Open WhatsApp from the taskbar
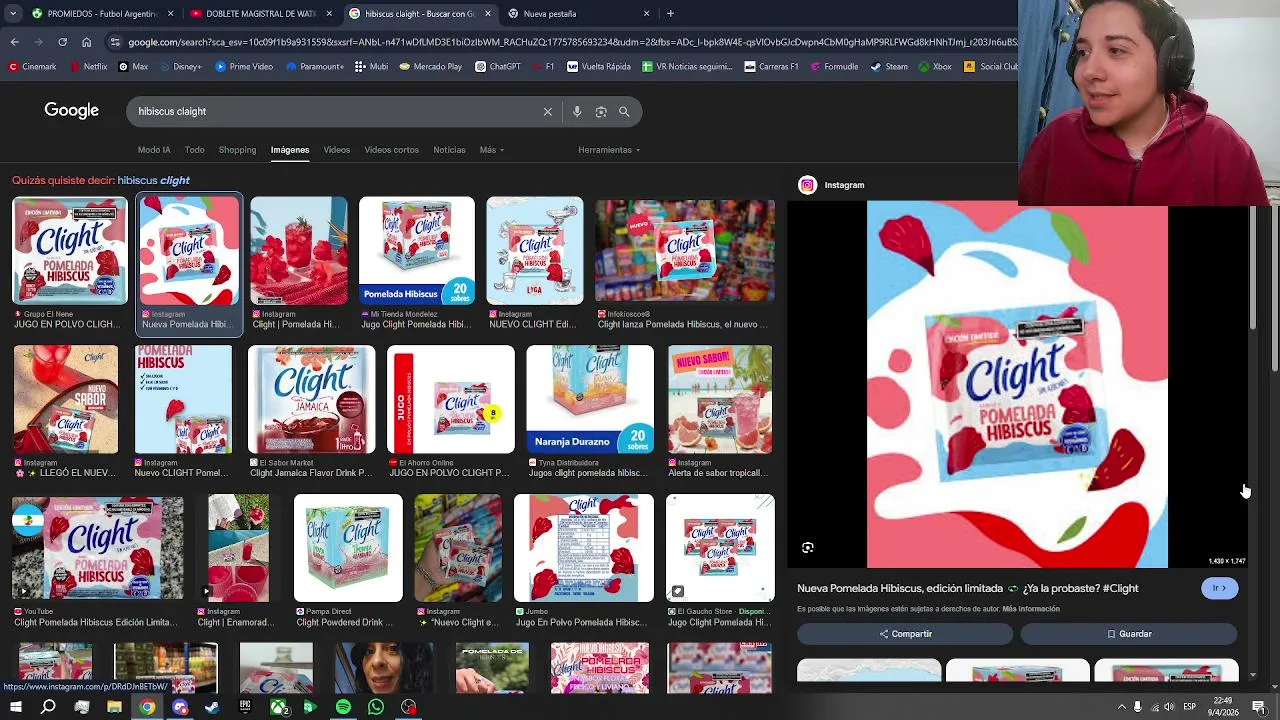The height and width of the screenshot is (720, 1280). pos(376,707)
